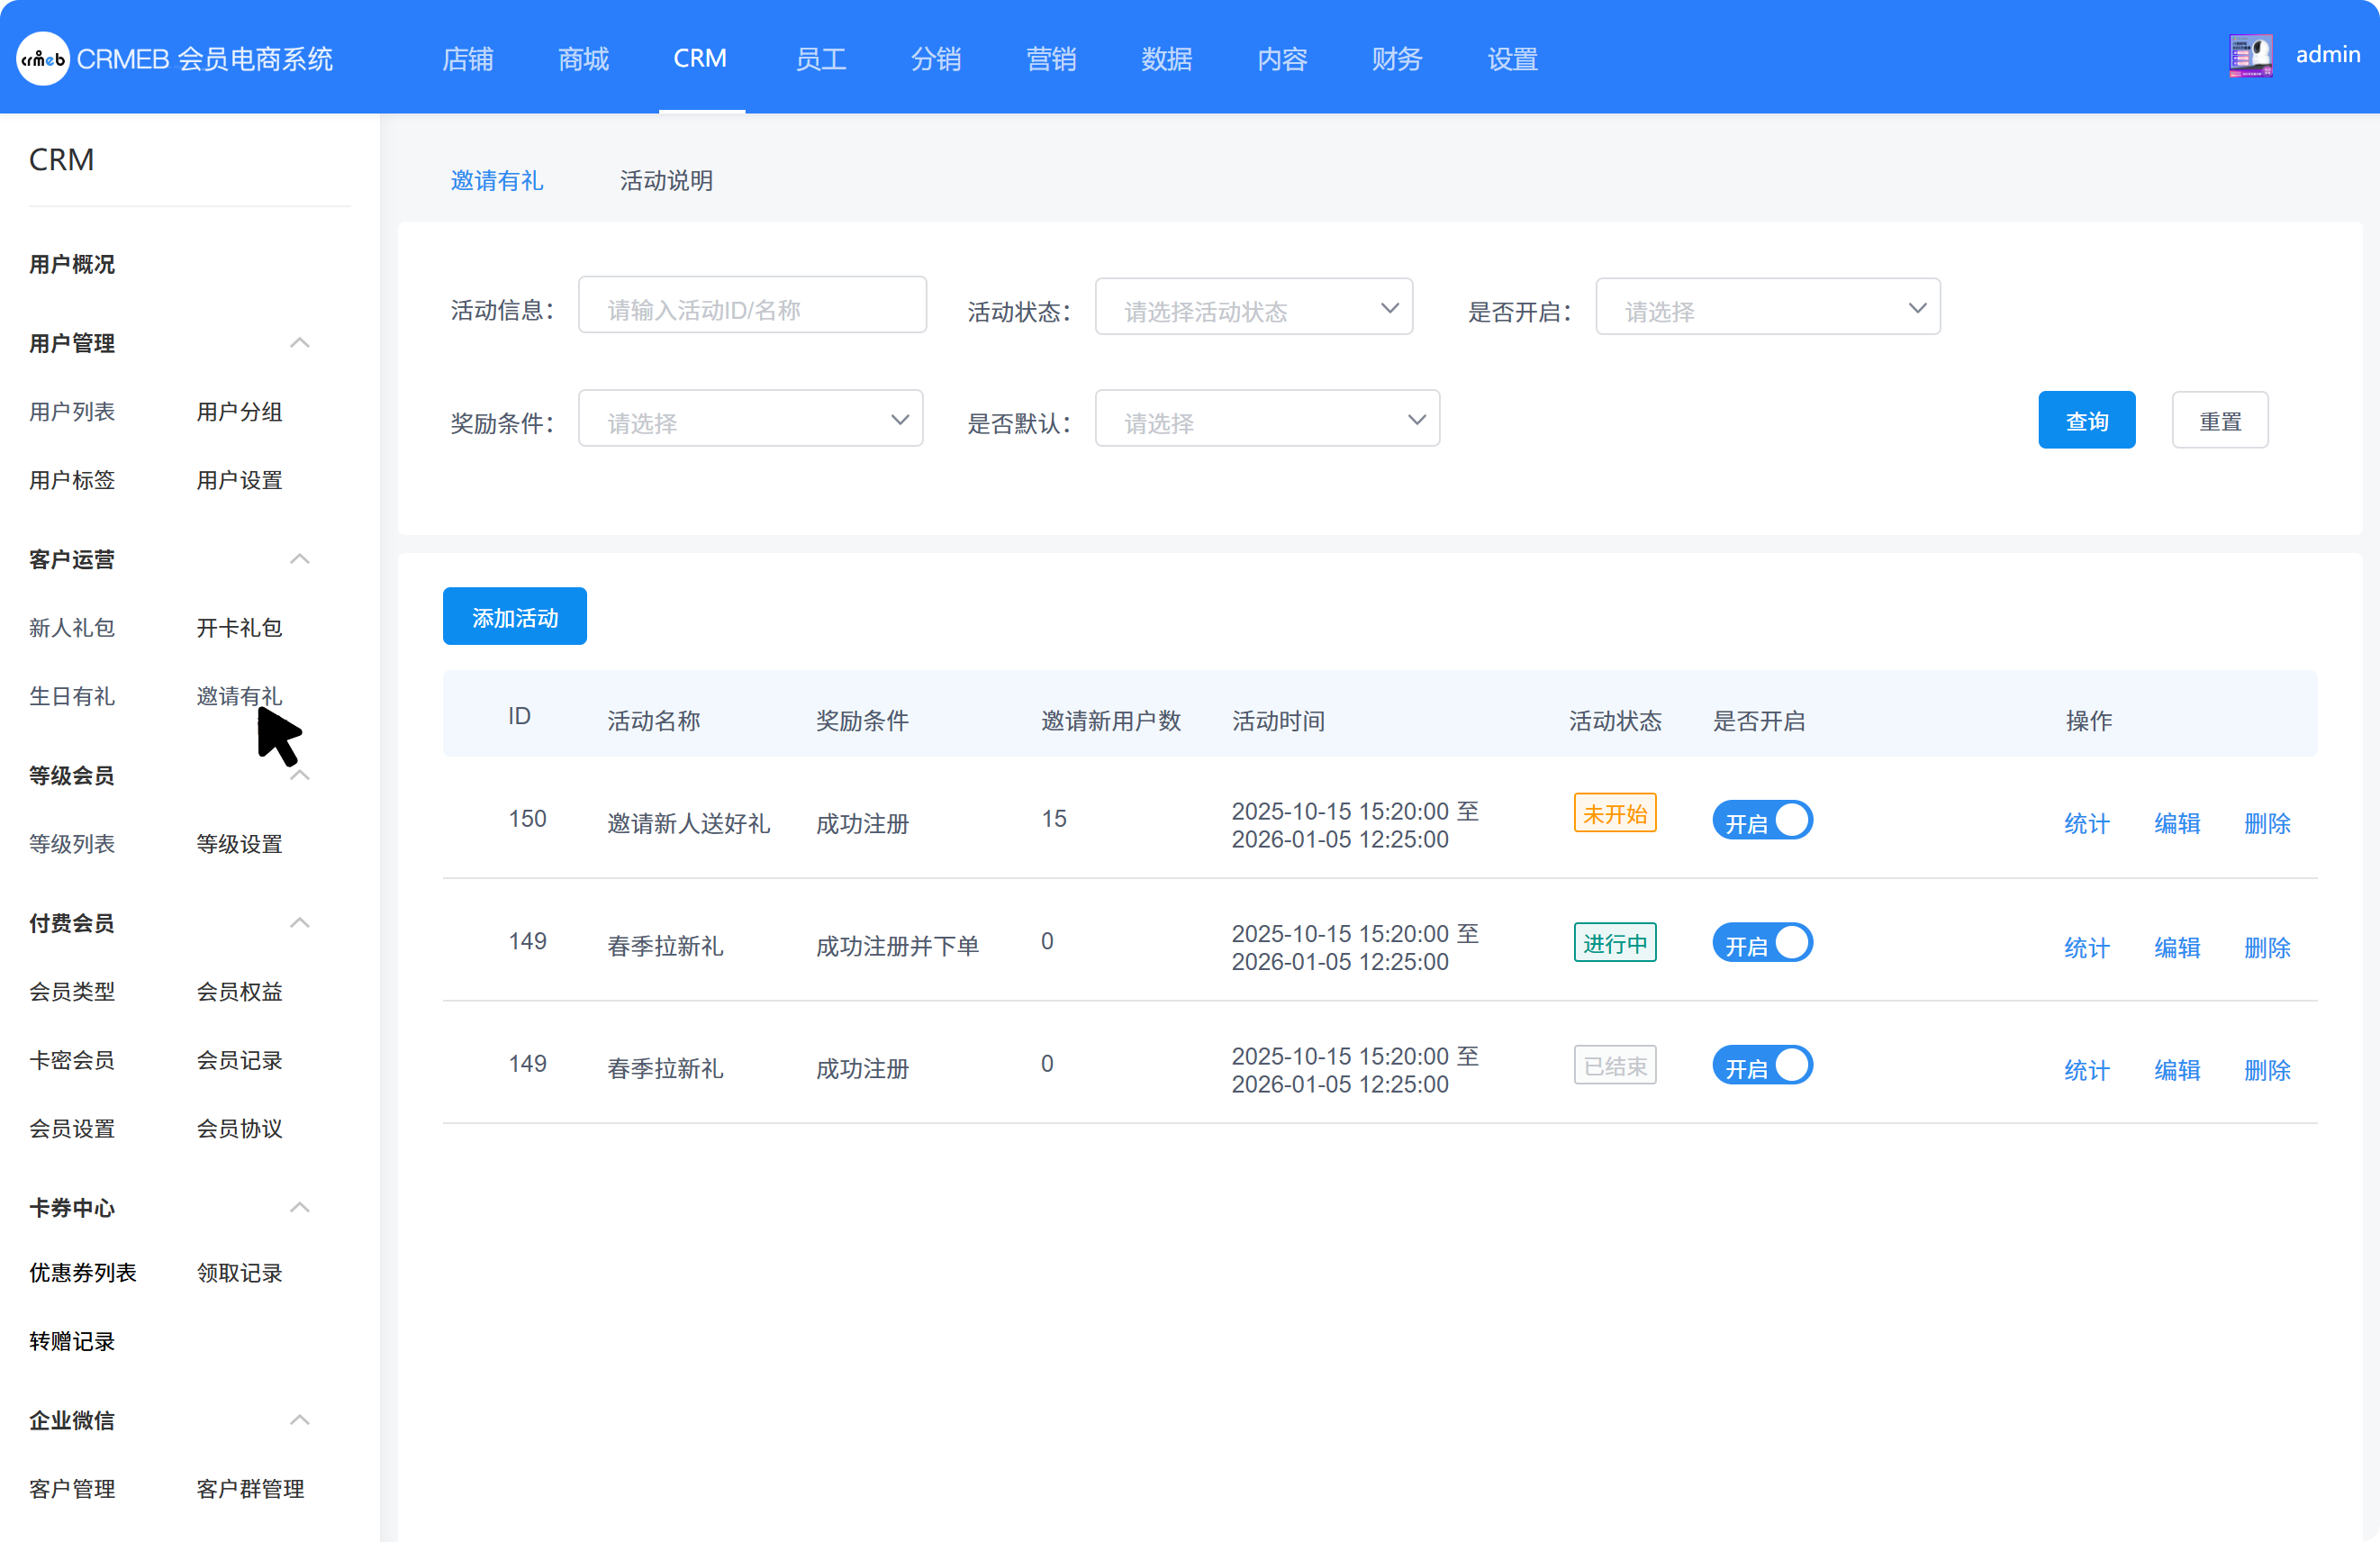Focus the 活动信息 input field
The width and height of the screenshot is (2380, 1542).
tap(752, 306)
